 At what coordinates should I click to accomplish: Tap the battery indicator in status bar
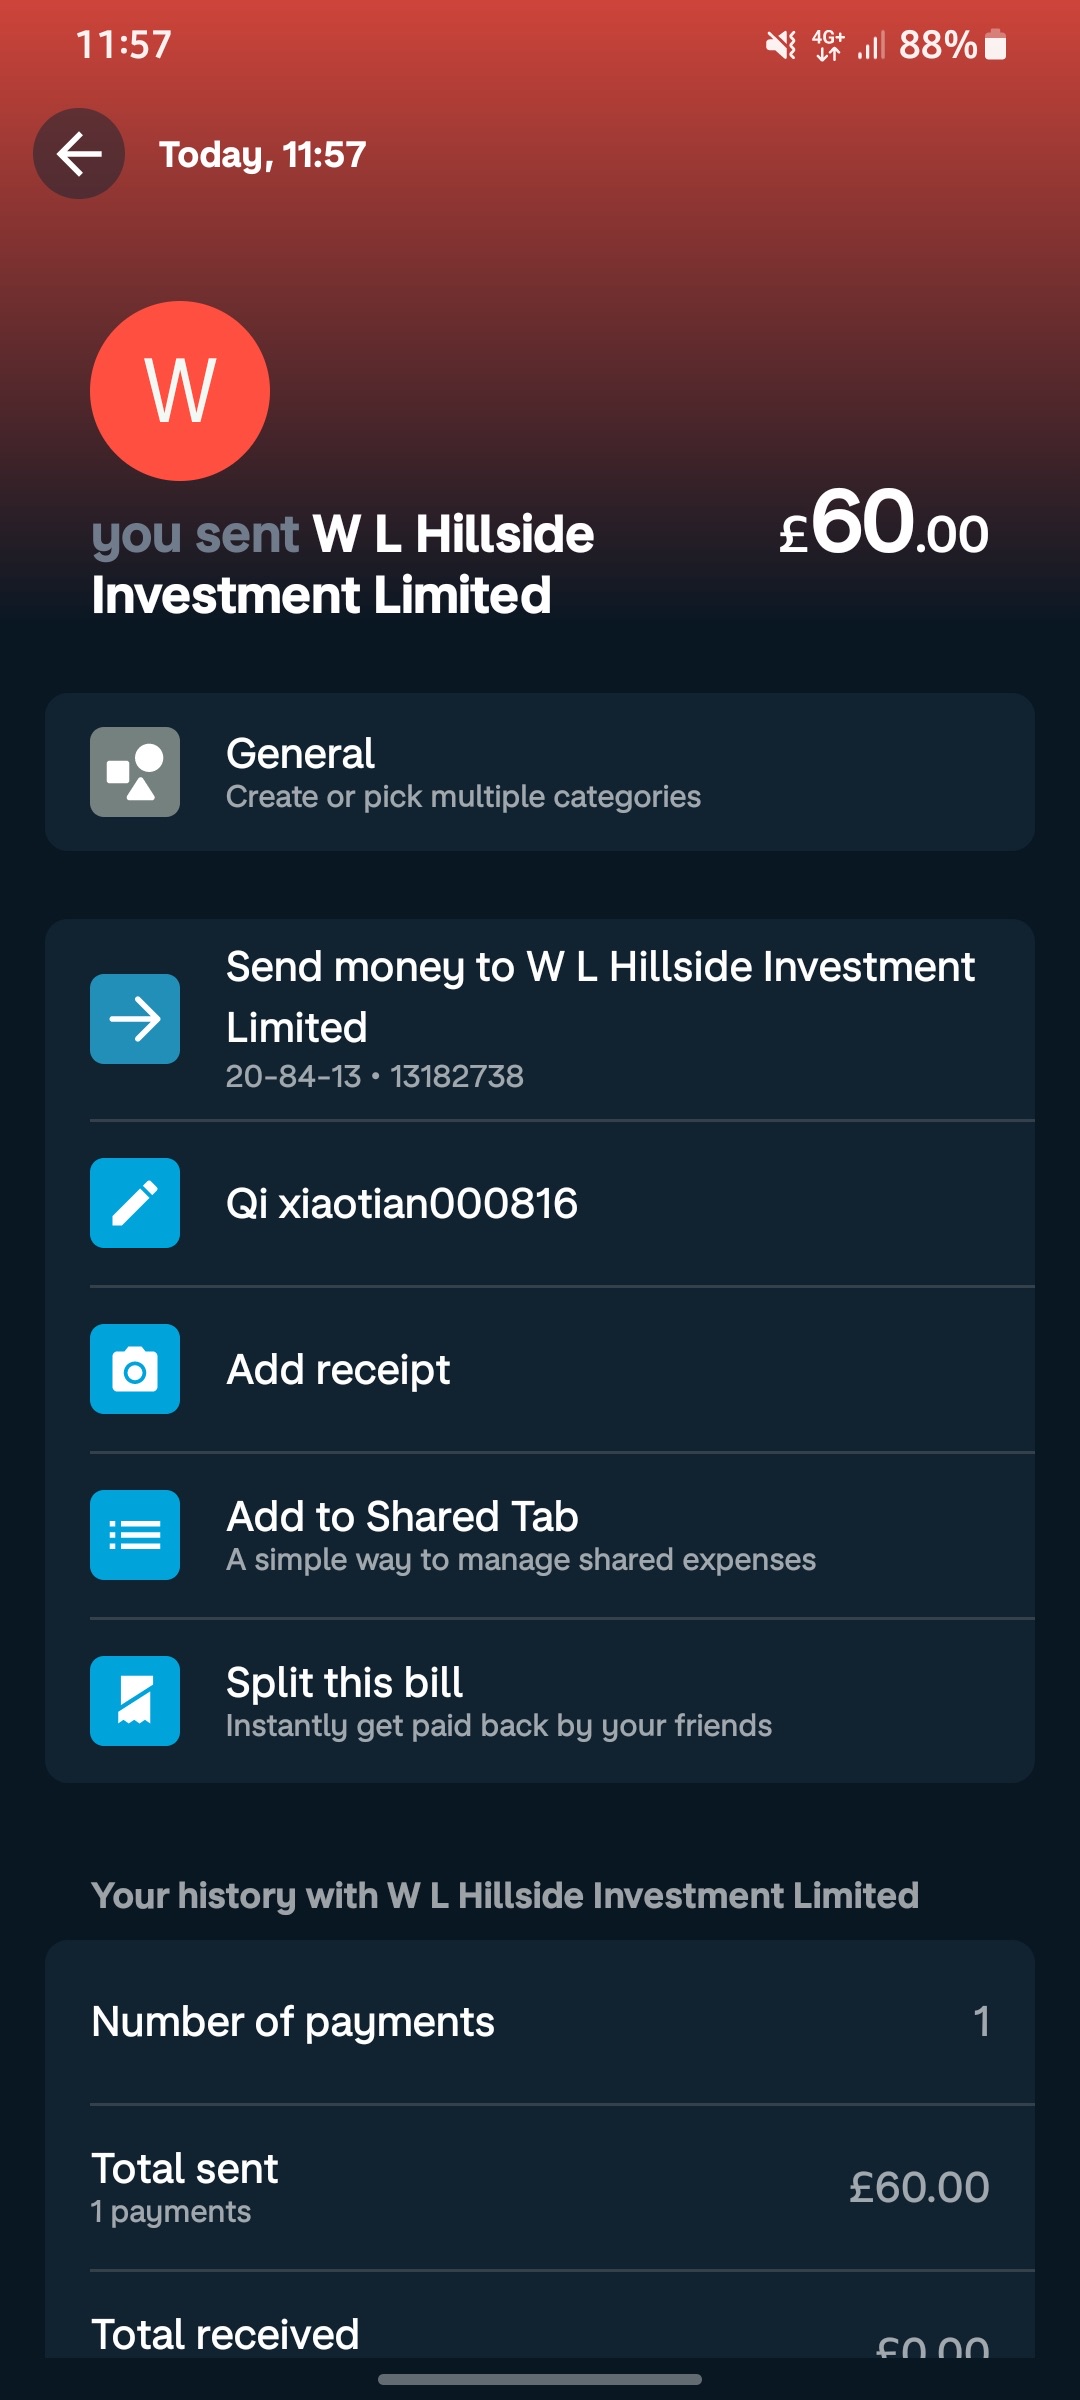996,45
